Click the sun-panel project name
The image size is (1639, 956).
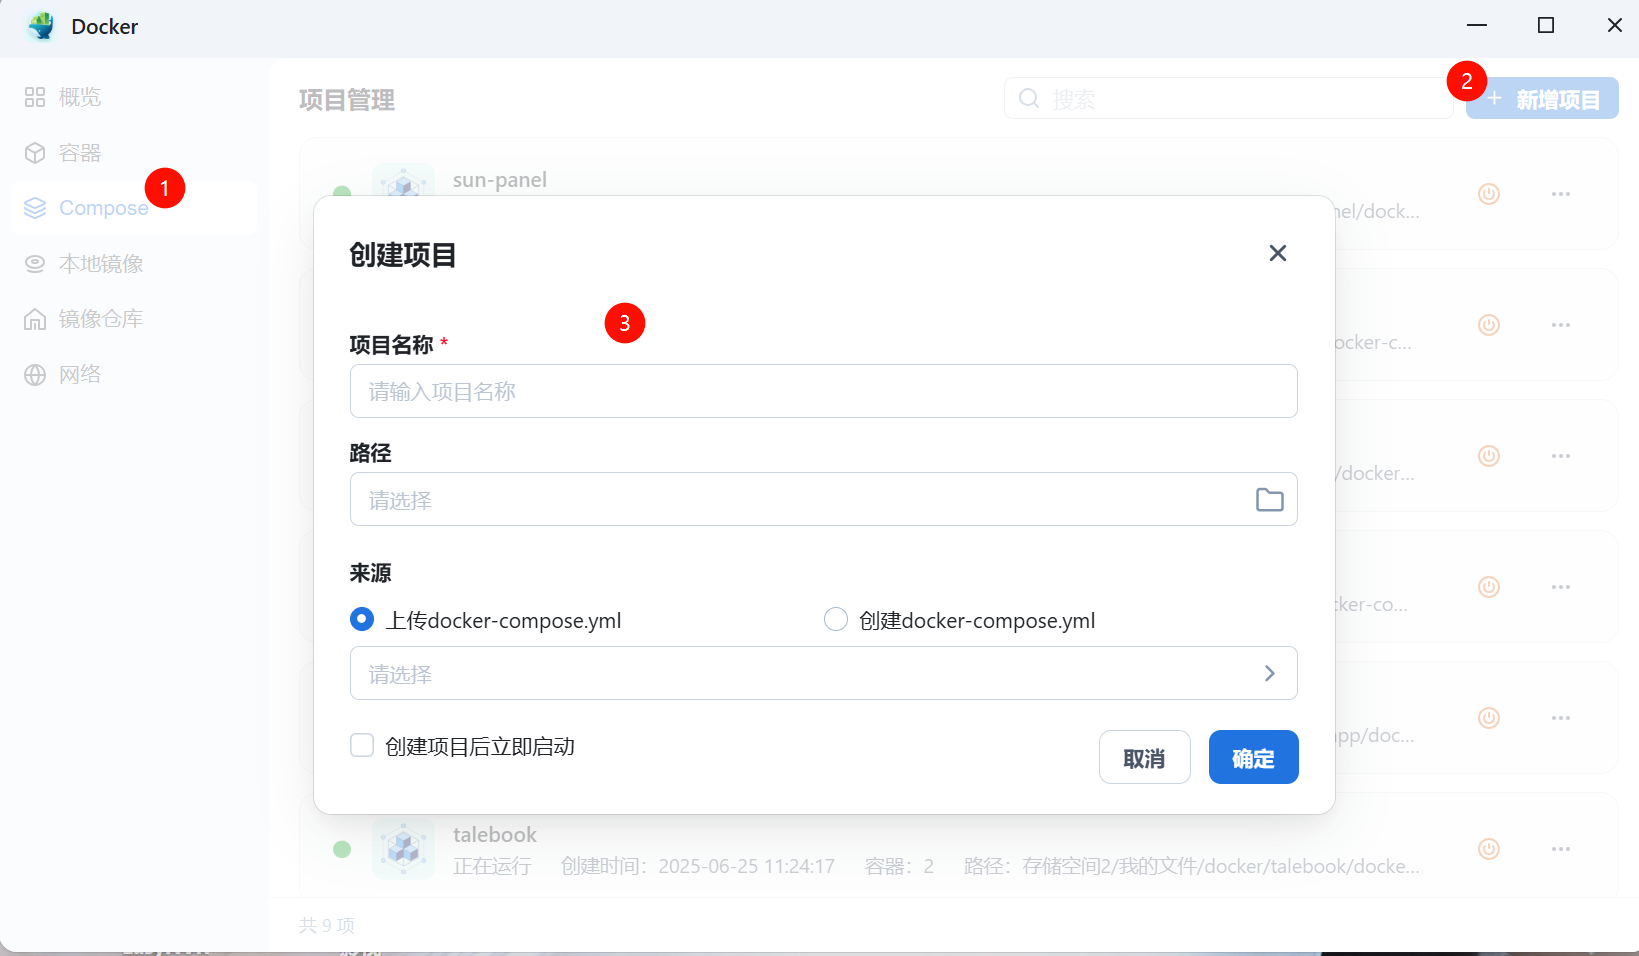pos(500,180)
